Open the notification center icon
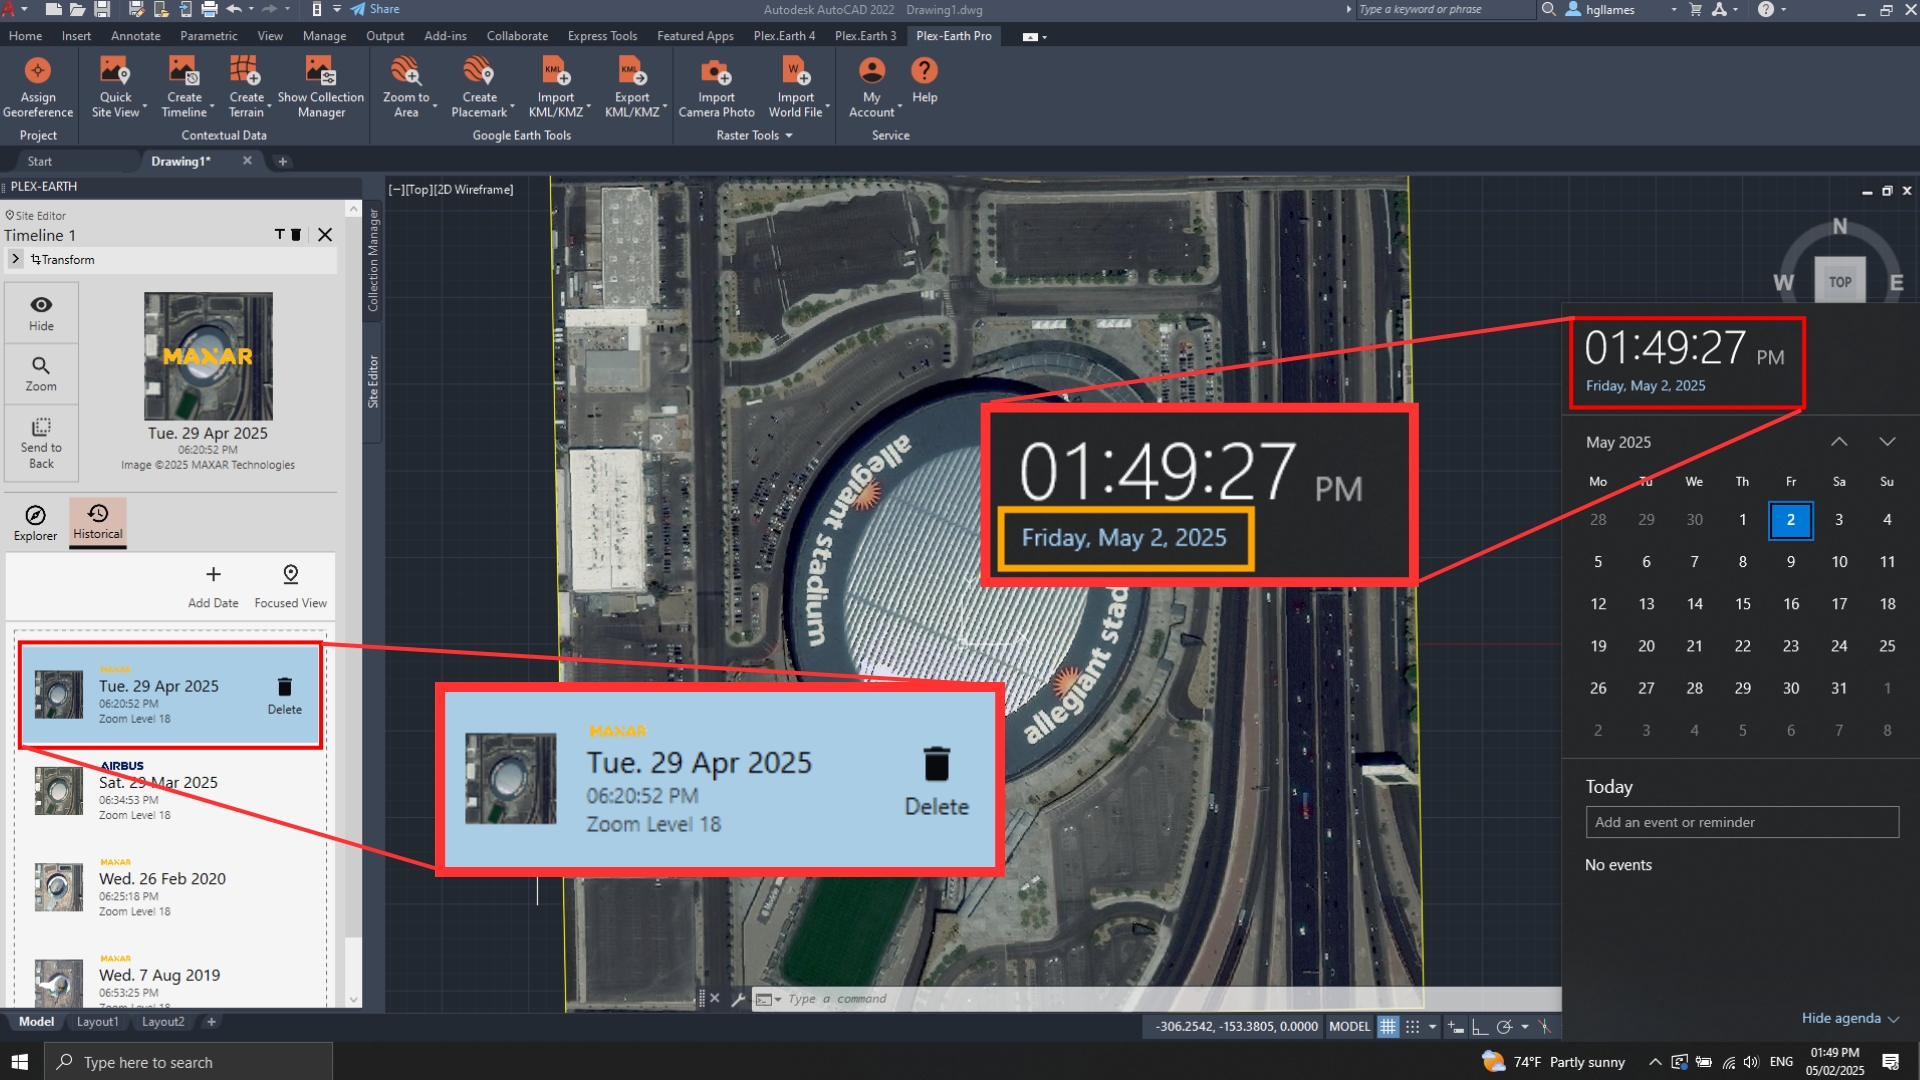The height and width of the screenshot is (1080, 1920). 1890,1062
